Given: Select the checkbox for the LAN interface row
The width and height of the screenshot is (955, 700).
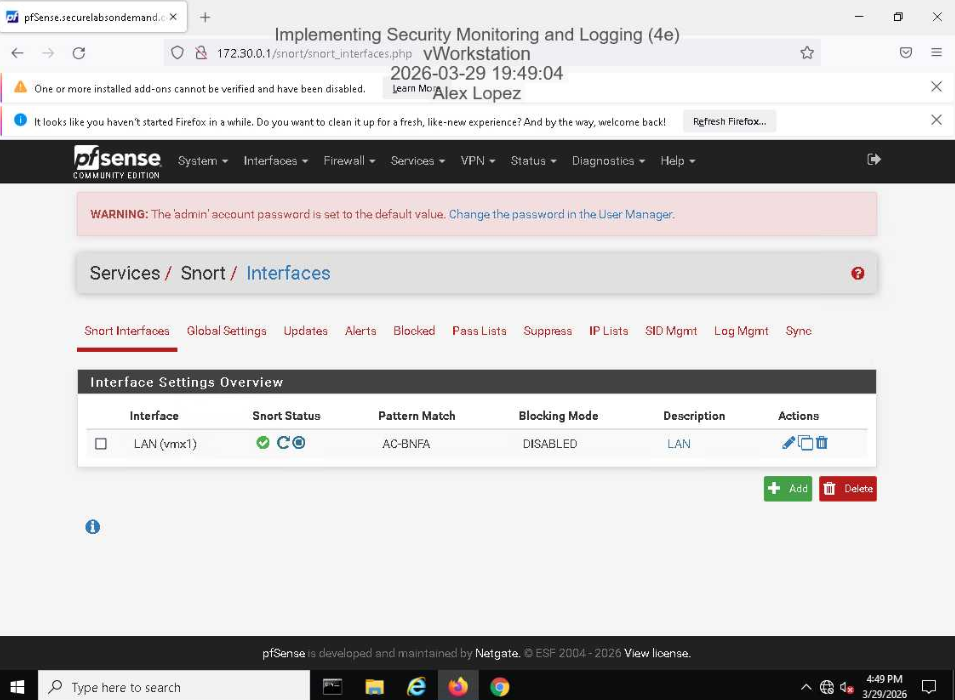Looking at the screenshot, I should [100, 443].
